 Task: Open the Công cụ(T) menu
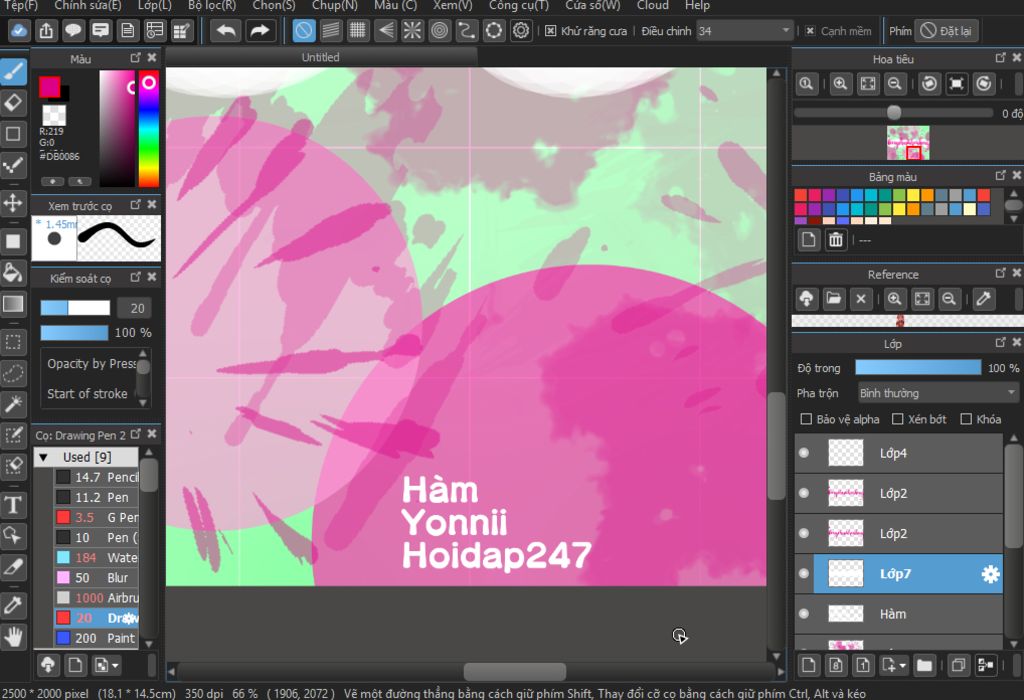519,6
